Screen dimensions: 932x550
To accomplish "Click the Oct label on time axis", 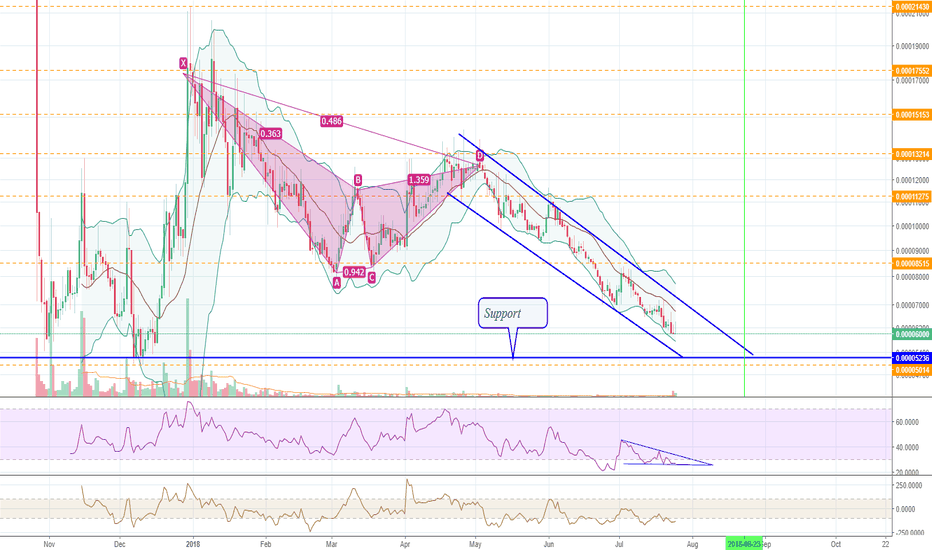I will 836,543.
